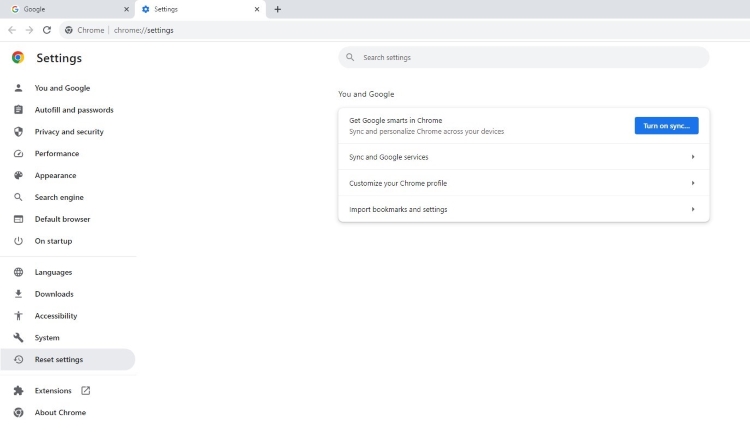This screenshot has width=750, height=436.
Task: Open a new tab with the plus button
Action: (x=277, y=9)
